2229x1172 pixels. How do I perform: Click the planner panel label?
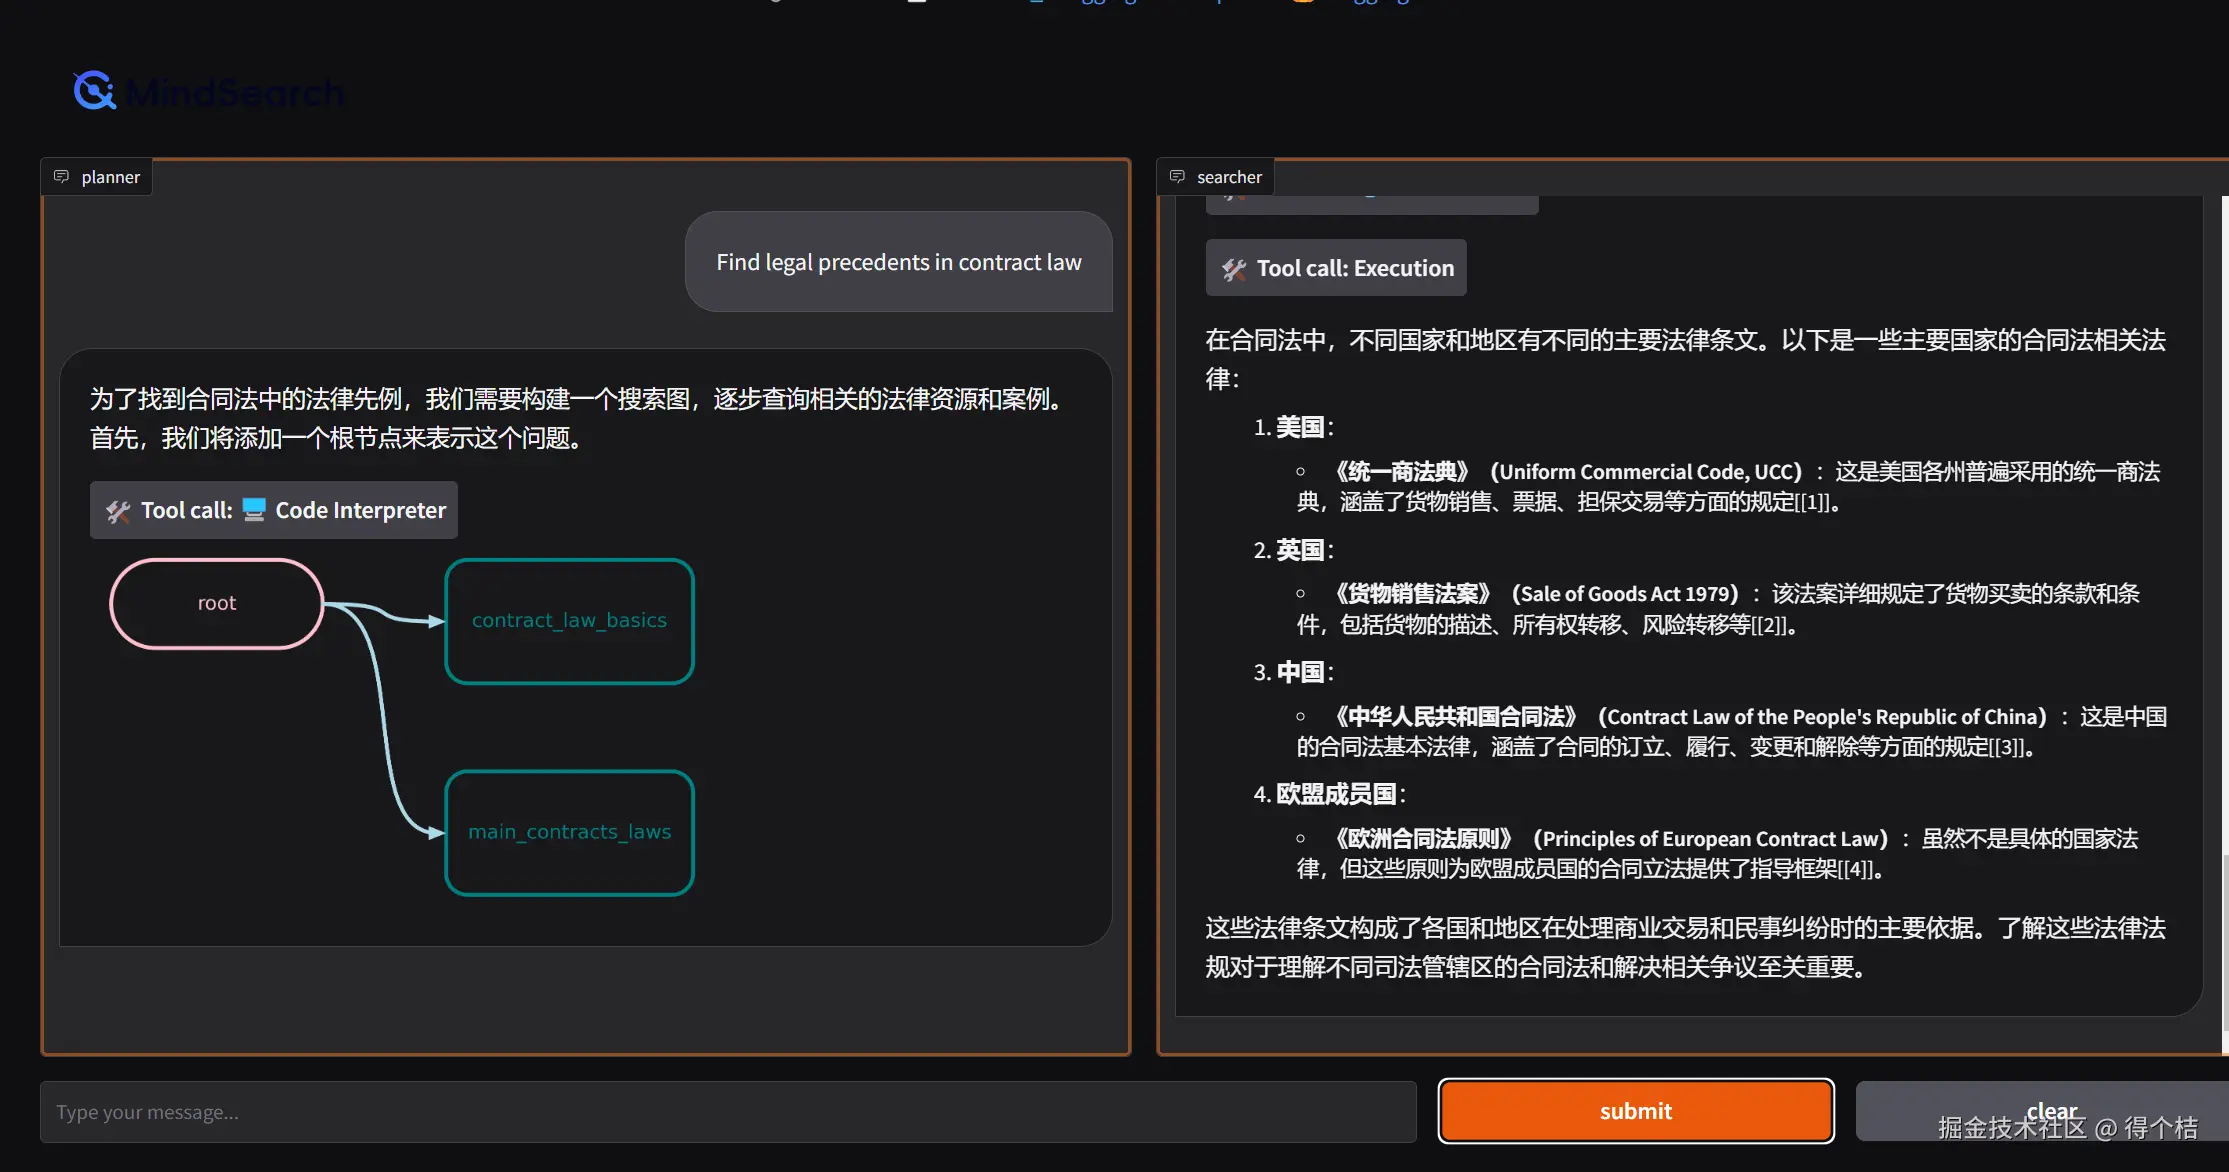110,177
